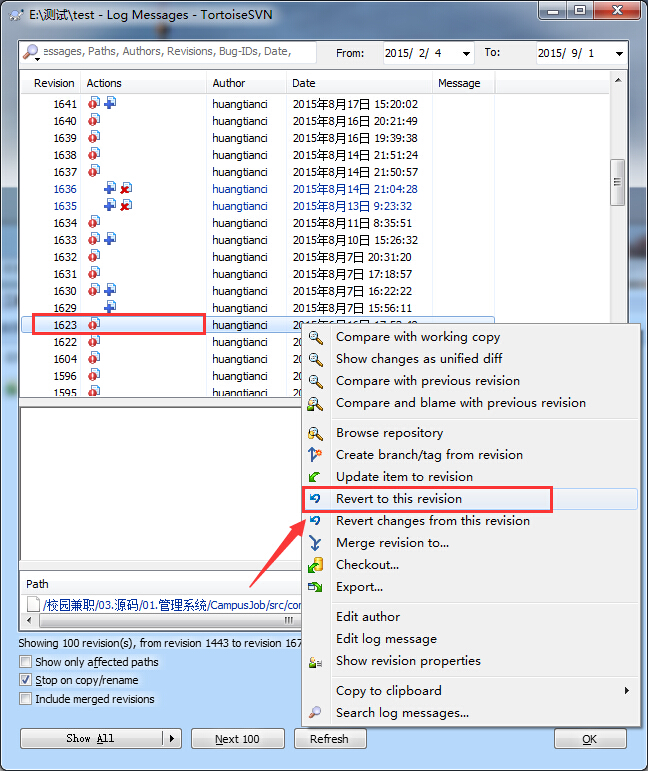Viewport: 648px width, 771px height.
Task: Click the added icon in revision 1633 row
Action: [x=110, y=239]
